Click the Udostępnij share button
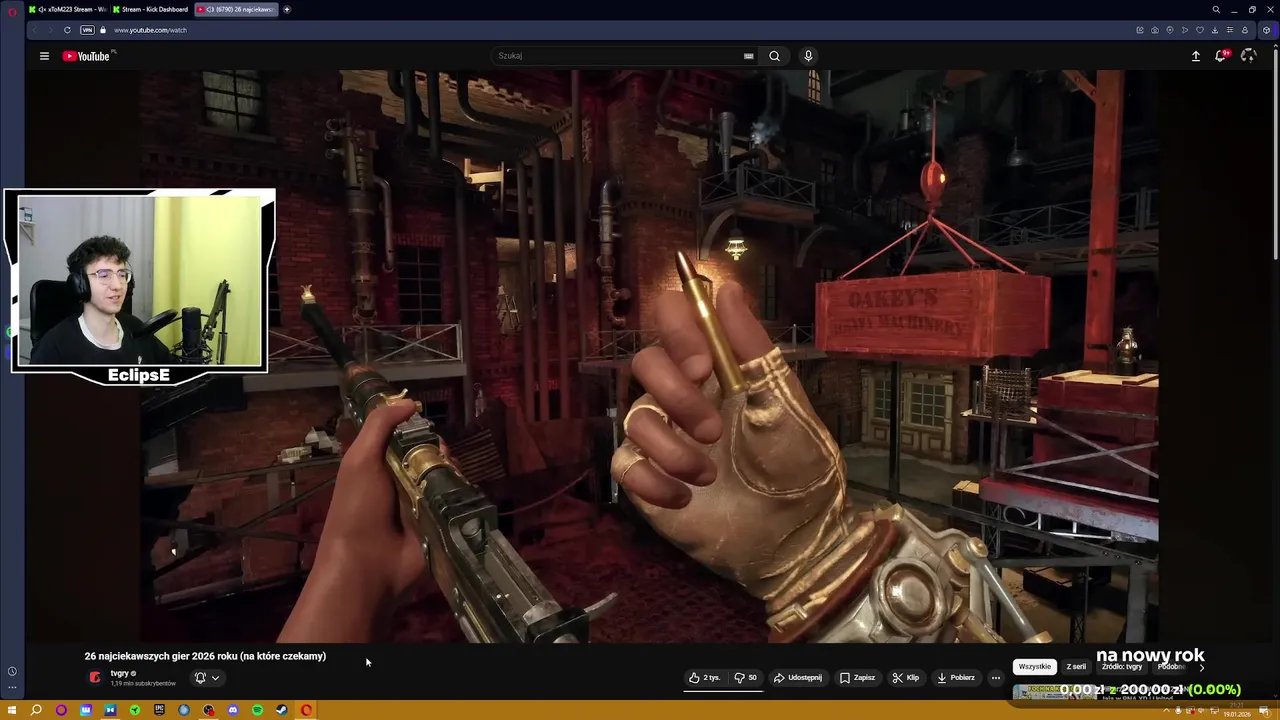 point(798,678)
